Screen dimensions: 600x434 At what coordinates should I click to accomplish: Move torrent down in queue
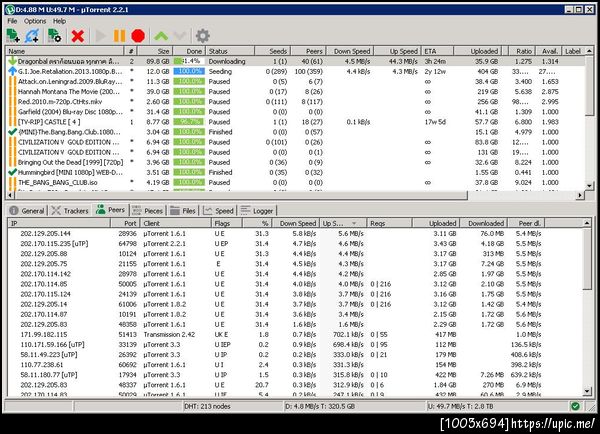pos(180,36)
